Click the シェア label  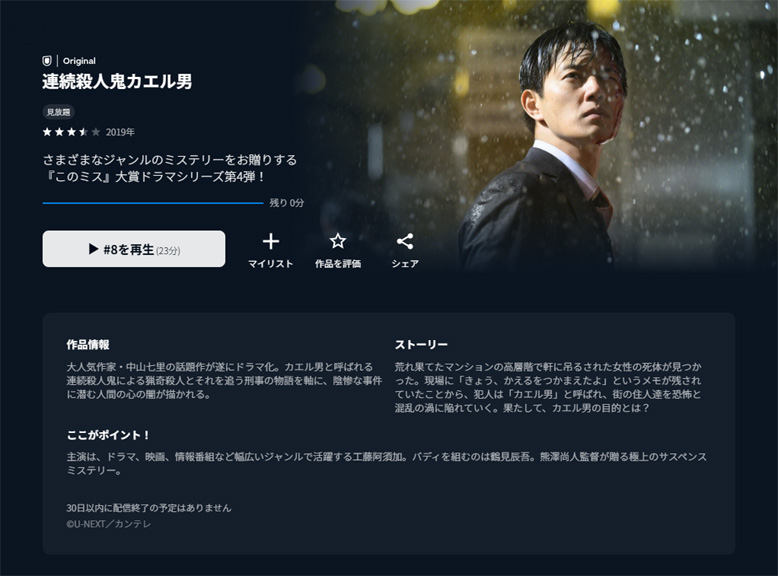click(x=405, y=263)
